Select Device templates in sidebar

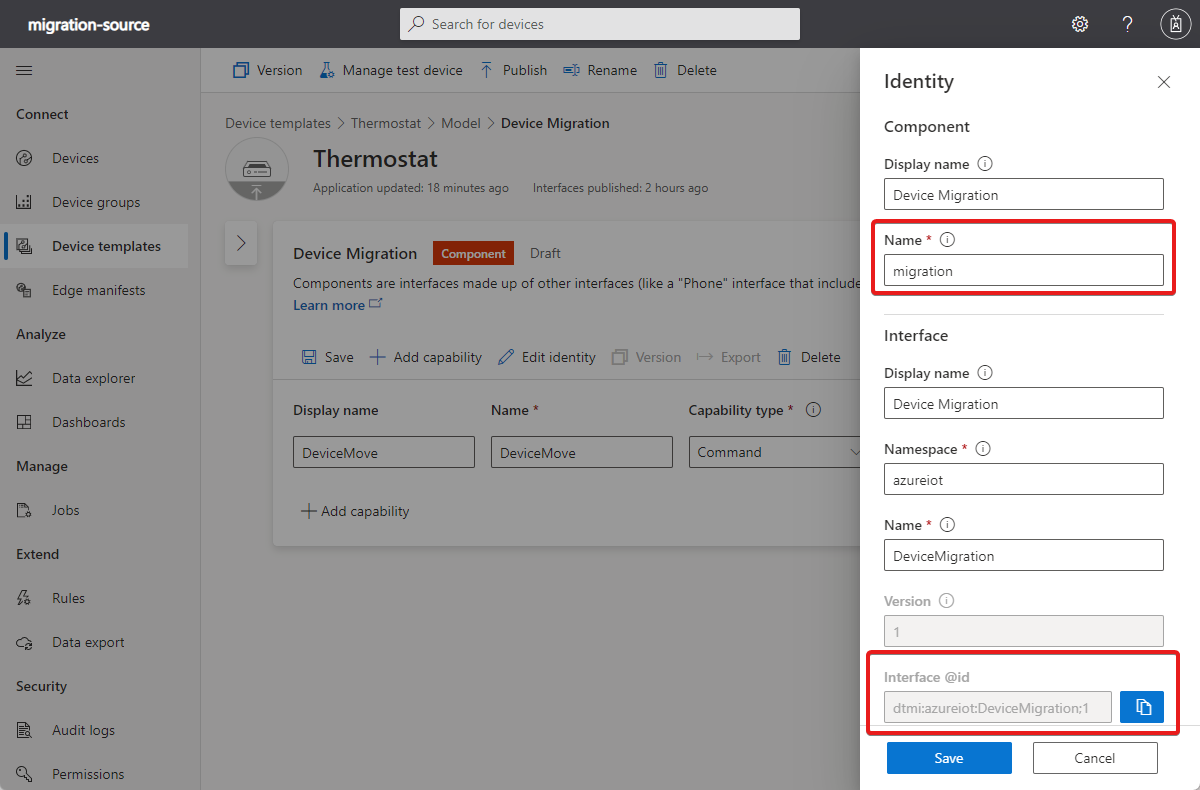point(94,246)
